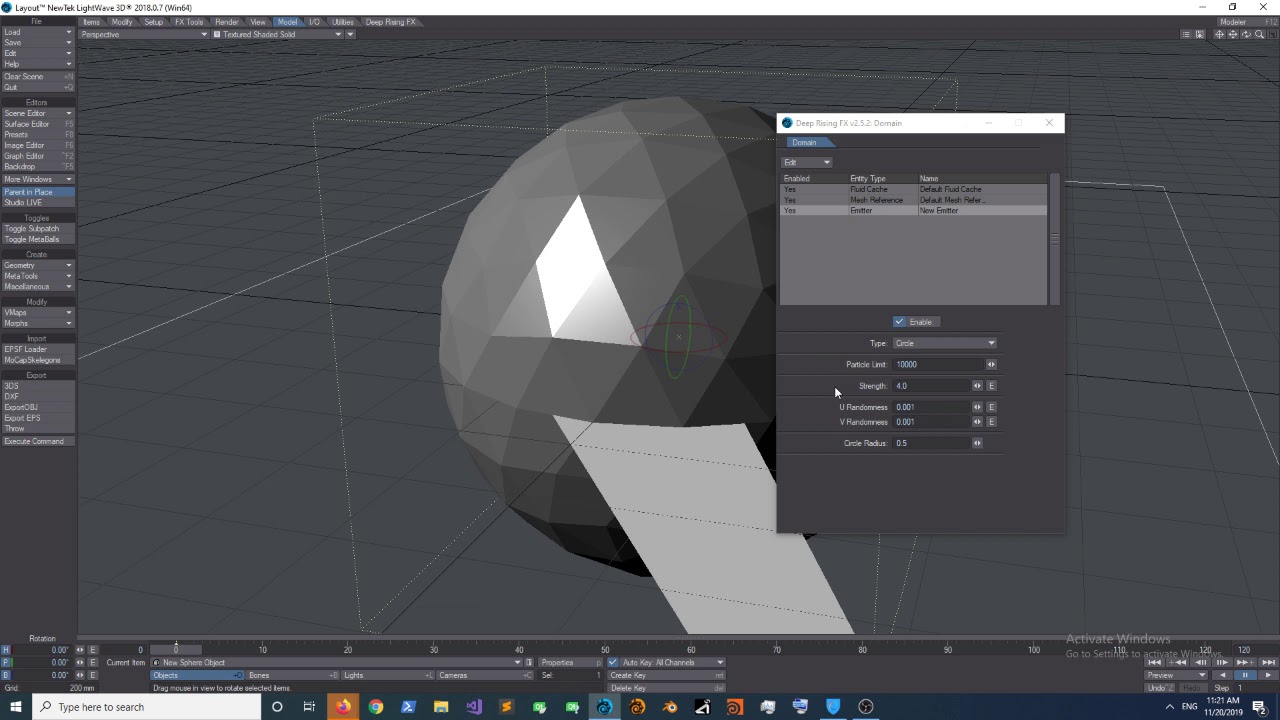Click the Undo button
Screen dimensions: 1280x720
tap(1161, 688)
